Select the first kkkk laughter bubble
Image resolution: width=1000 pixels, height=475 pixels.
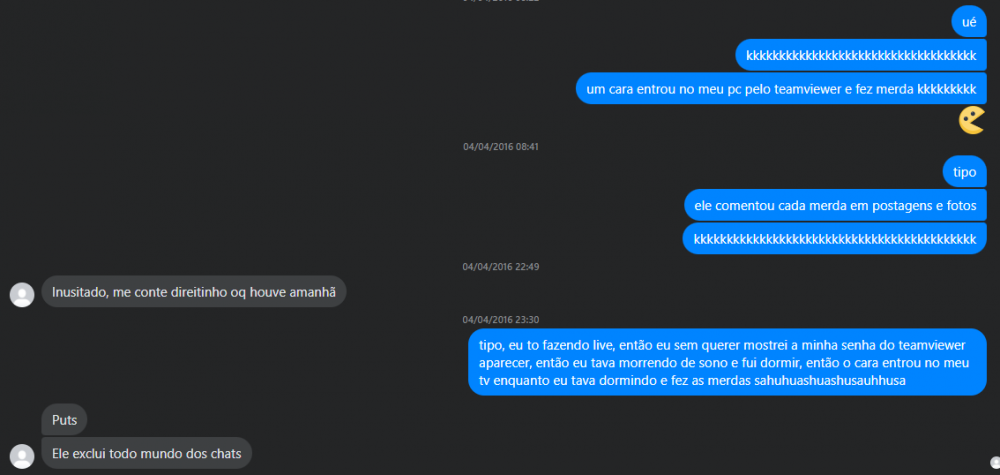pyautogui.click(x=861, y=55)
